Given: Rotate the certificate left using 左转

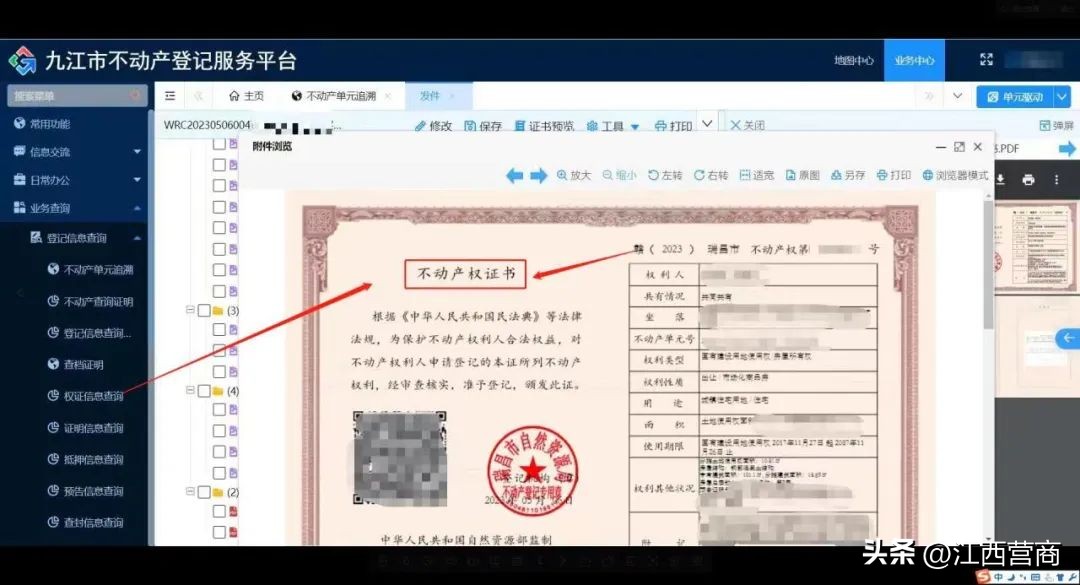Looking at the screenshot, I should click(664, 174).
